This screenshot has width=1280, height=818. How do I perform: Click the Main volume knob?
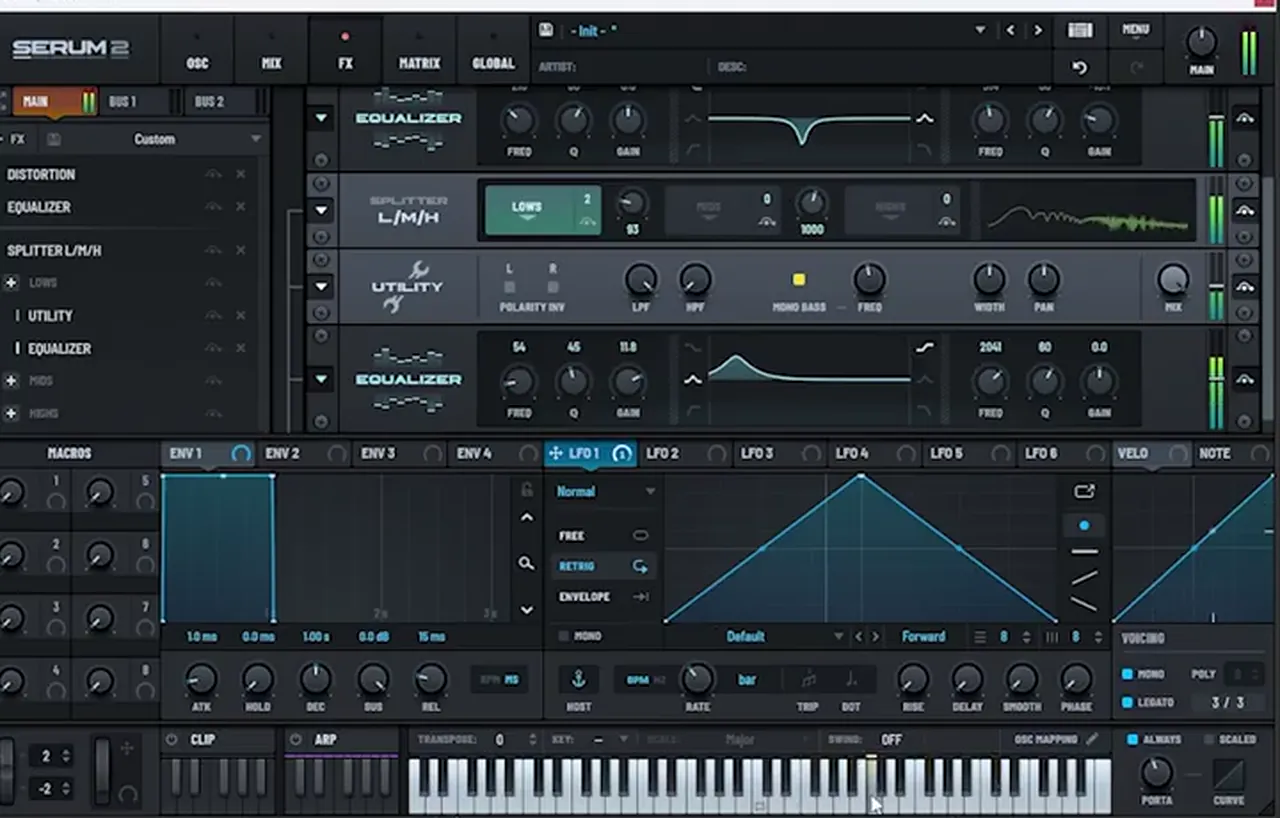click(1201, 42)
